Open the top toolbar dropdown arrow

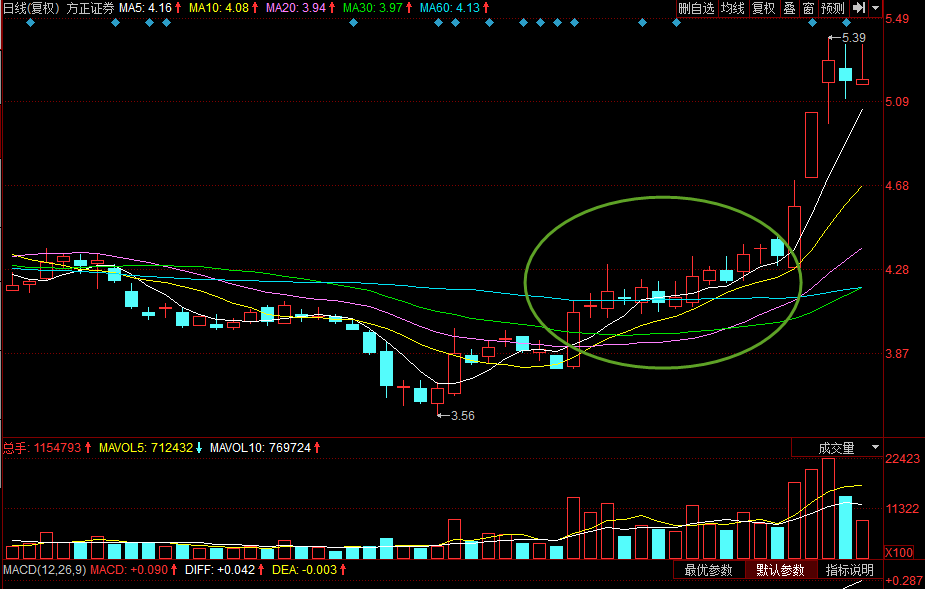(x=875, y=8)
